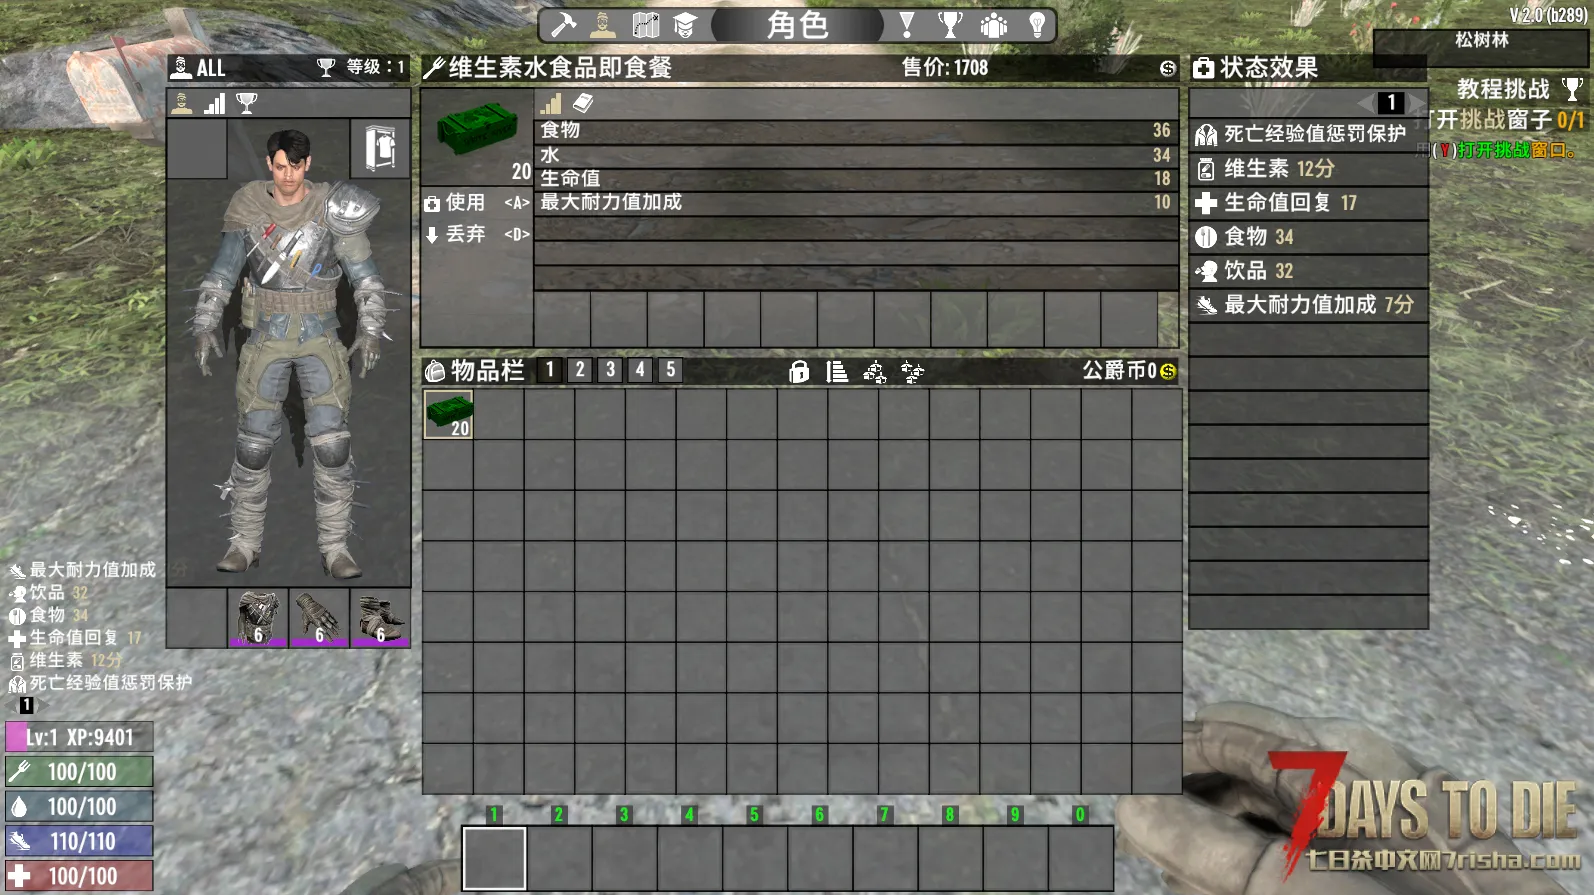Open the tips lightbulb icon
Screen dimensions: 1594x895
pos(1037,25)
